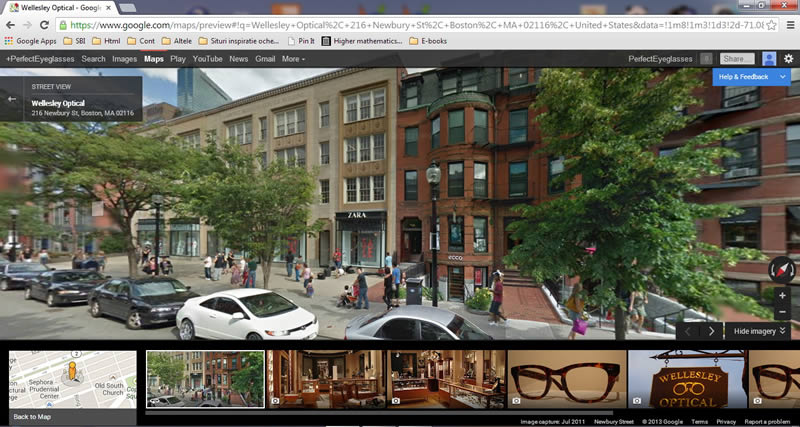Select the street view exterior thumbnail
The image size is (800, 427).
click(205, 379)
